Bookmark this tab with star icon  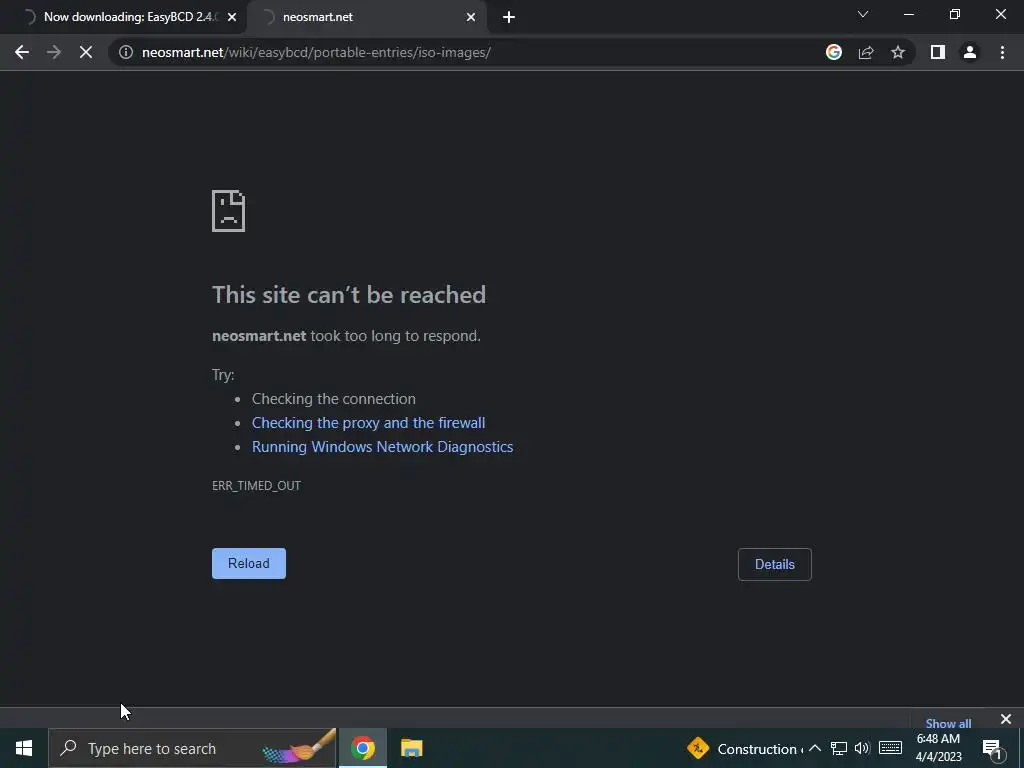[898, 52]
